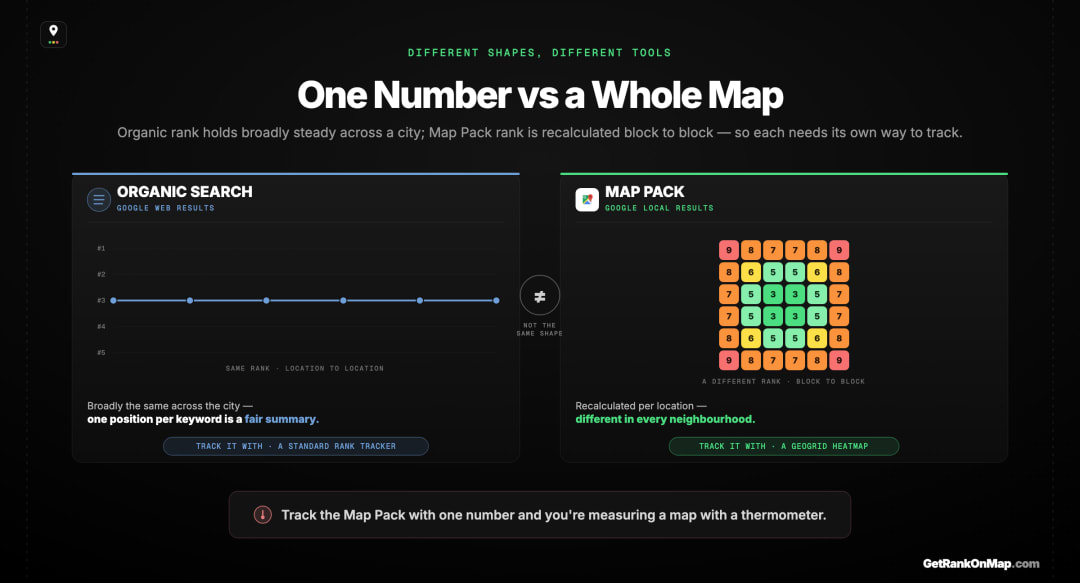Click the 'Broadly the same across the city' text
The height and width of the screenshot is (583, 1080).
(x=169, y=406)
